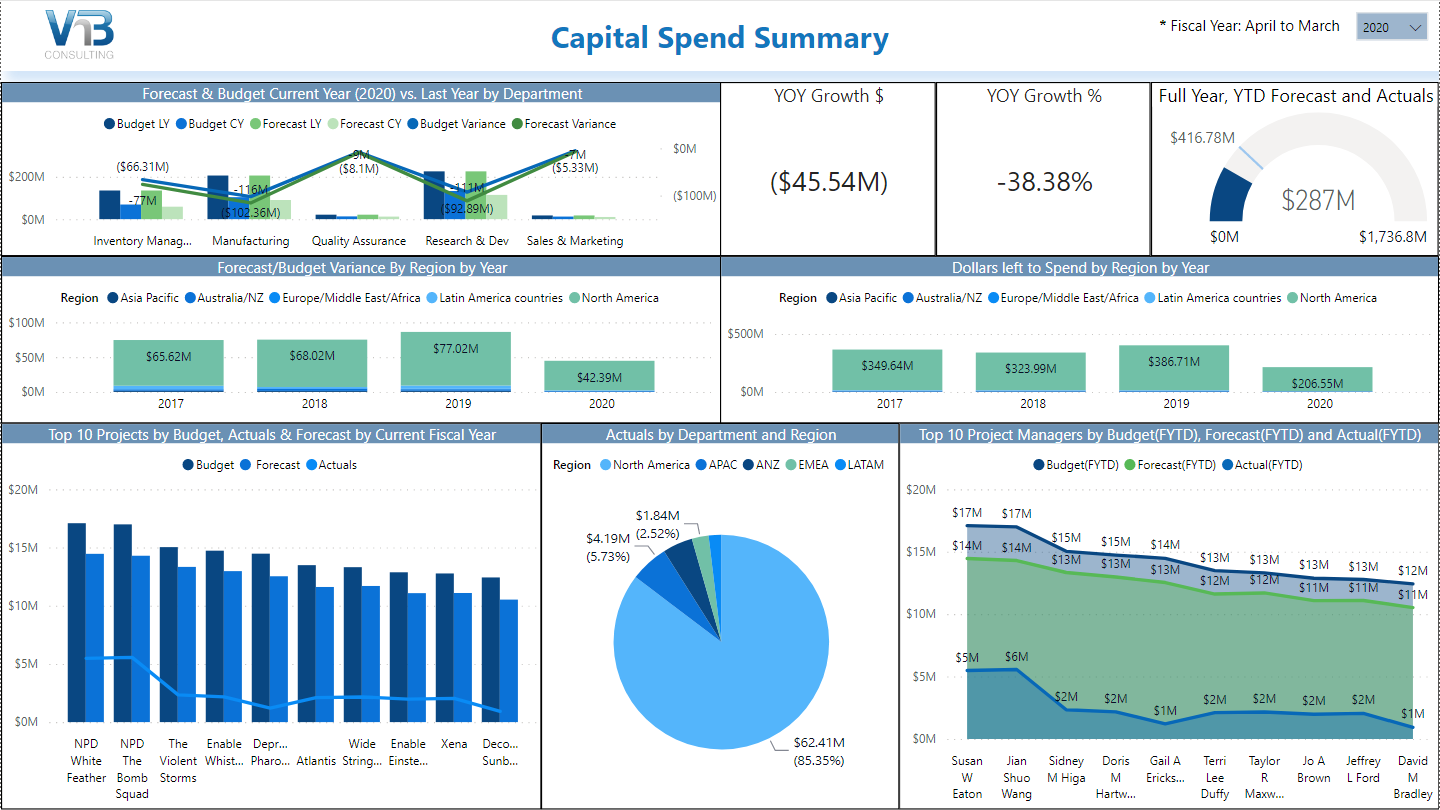Filter pie by EMEA legend item
Screen dimensions: 1440x810
[808, 465]
